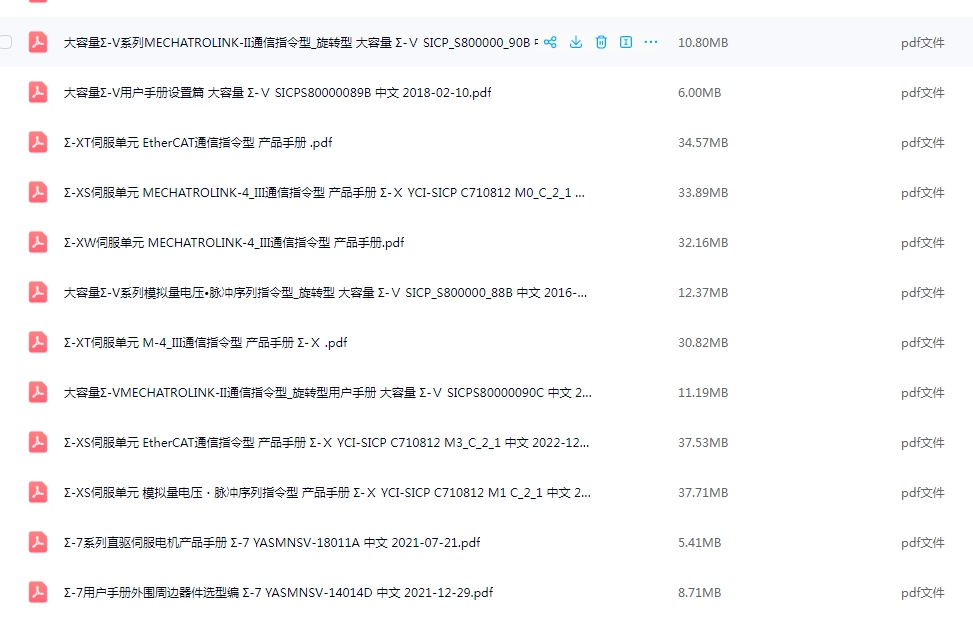Click the 11.19MB size value

pyautogui.click(x=702, y=392)
